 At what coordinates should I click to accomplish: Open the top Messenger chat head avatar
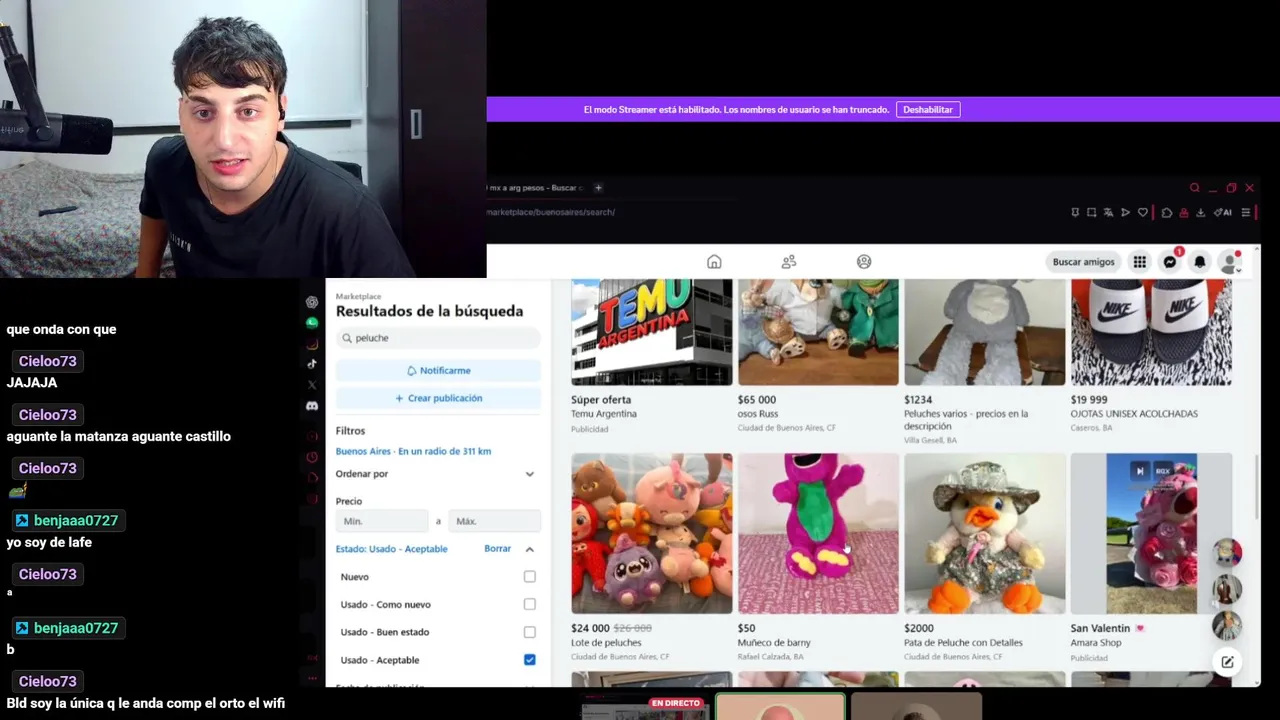coord(1227,553)
